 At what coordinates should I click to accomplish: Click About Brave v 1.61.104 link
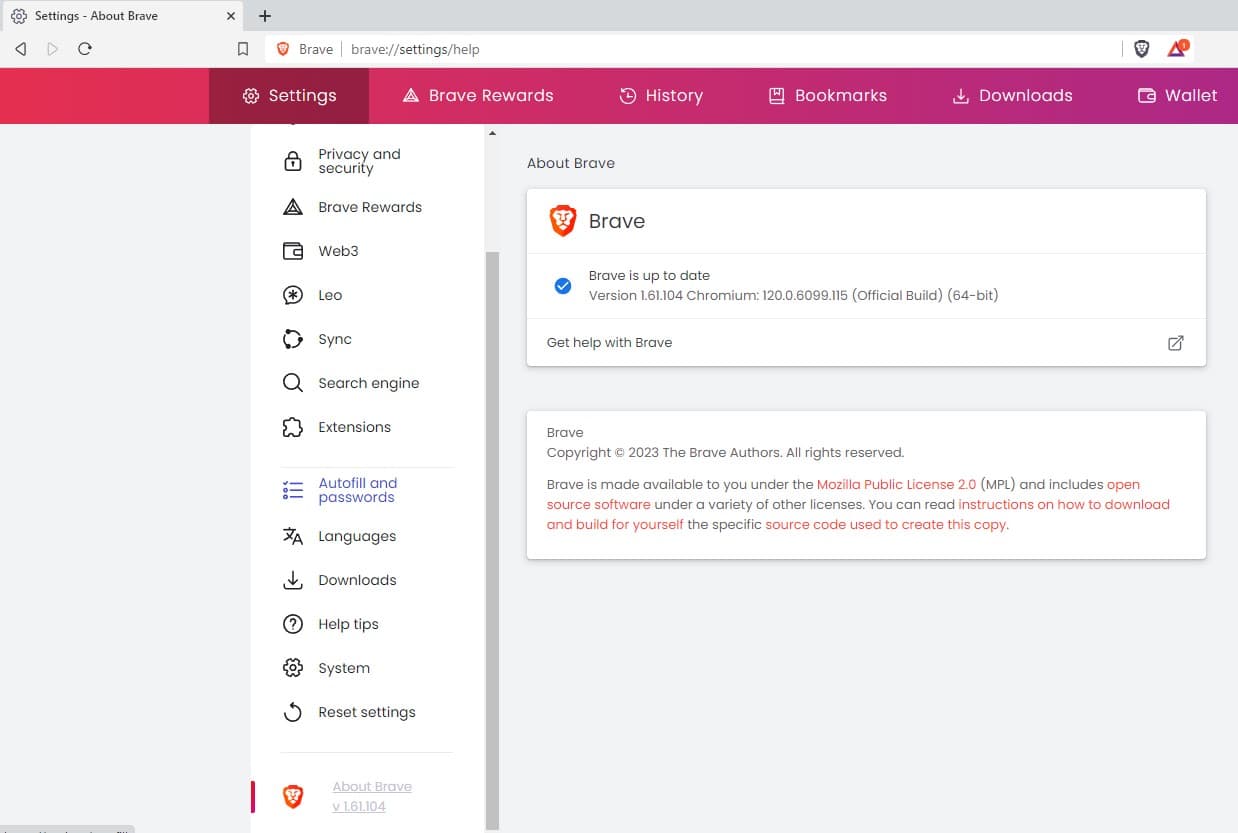click(372, 796)
